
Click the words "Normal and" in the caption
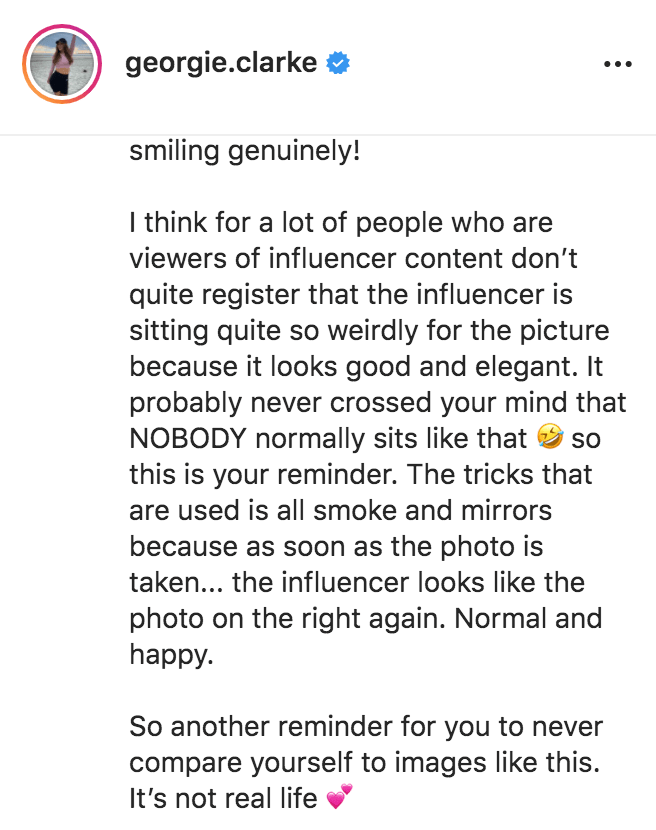coord(528,618)
